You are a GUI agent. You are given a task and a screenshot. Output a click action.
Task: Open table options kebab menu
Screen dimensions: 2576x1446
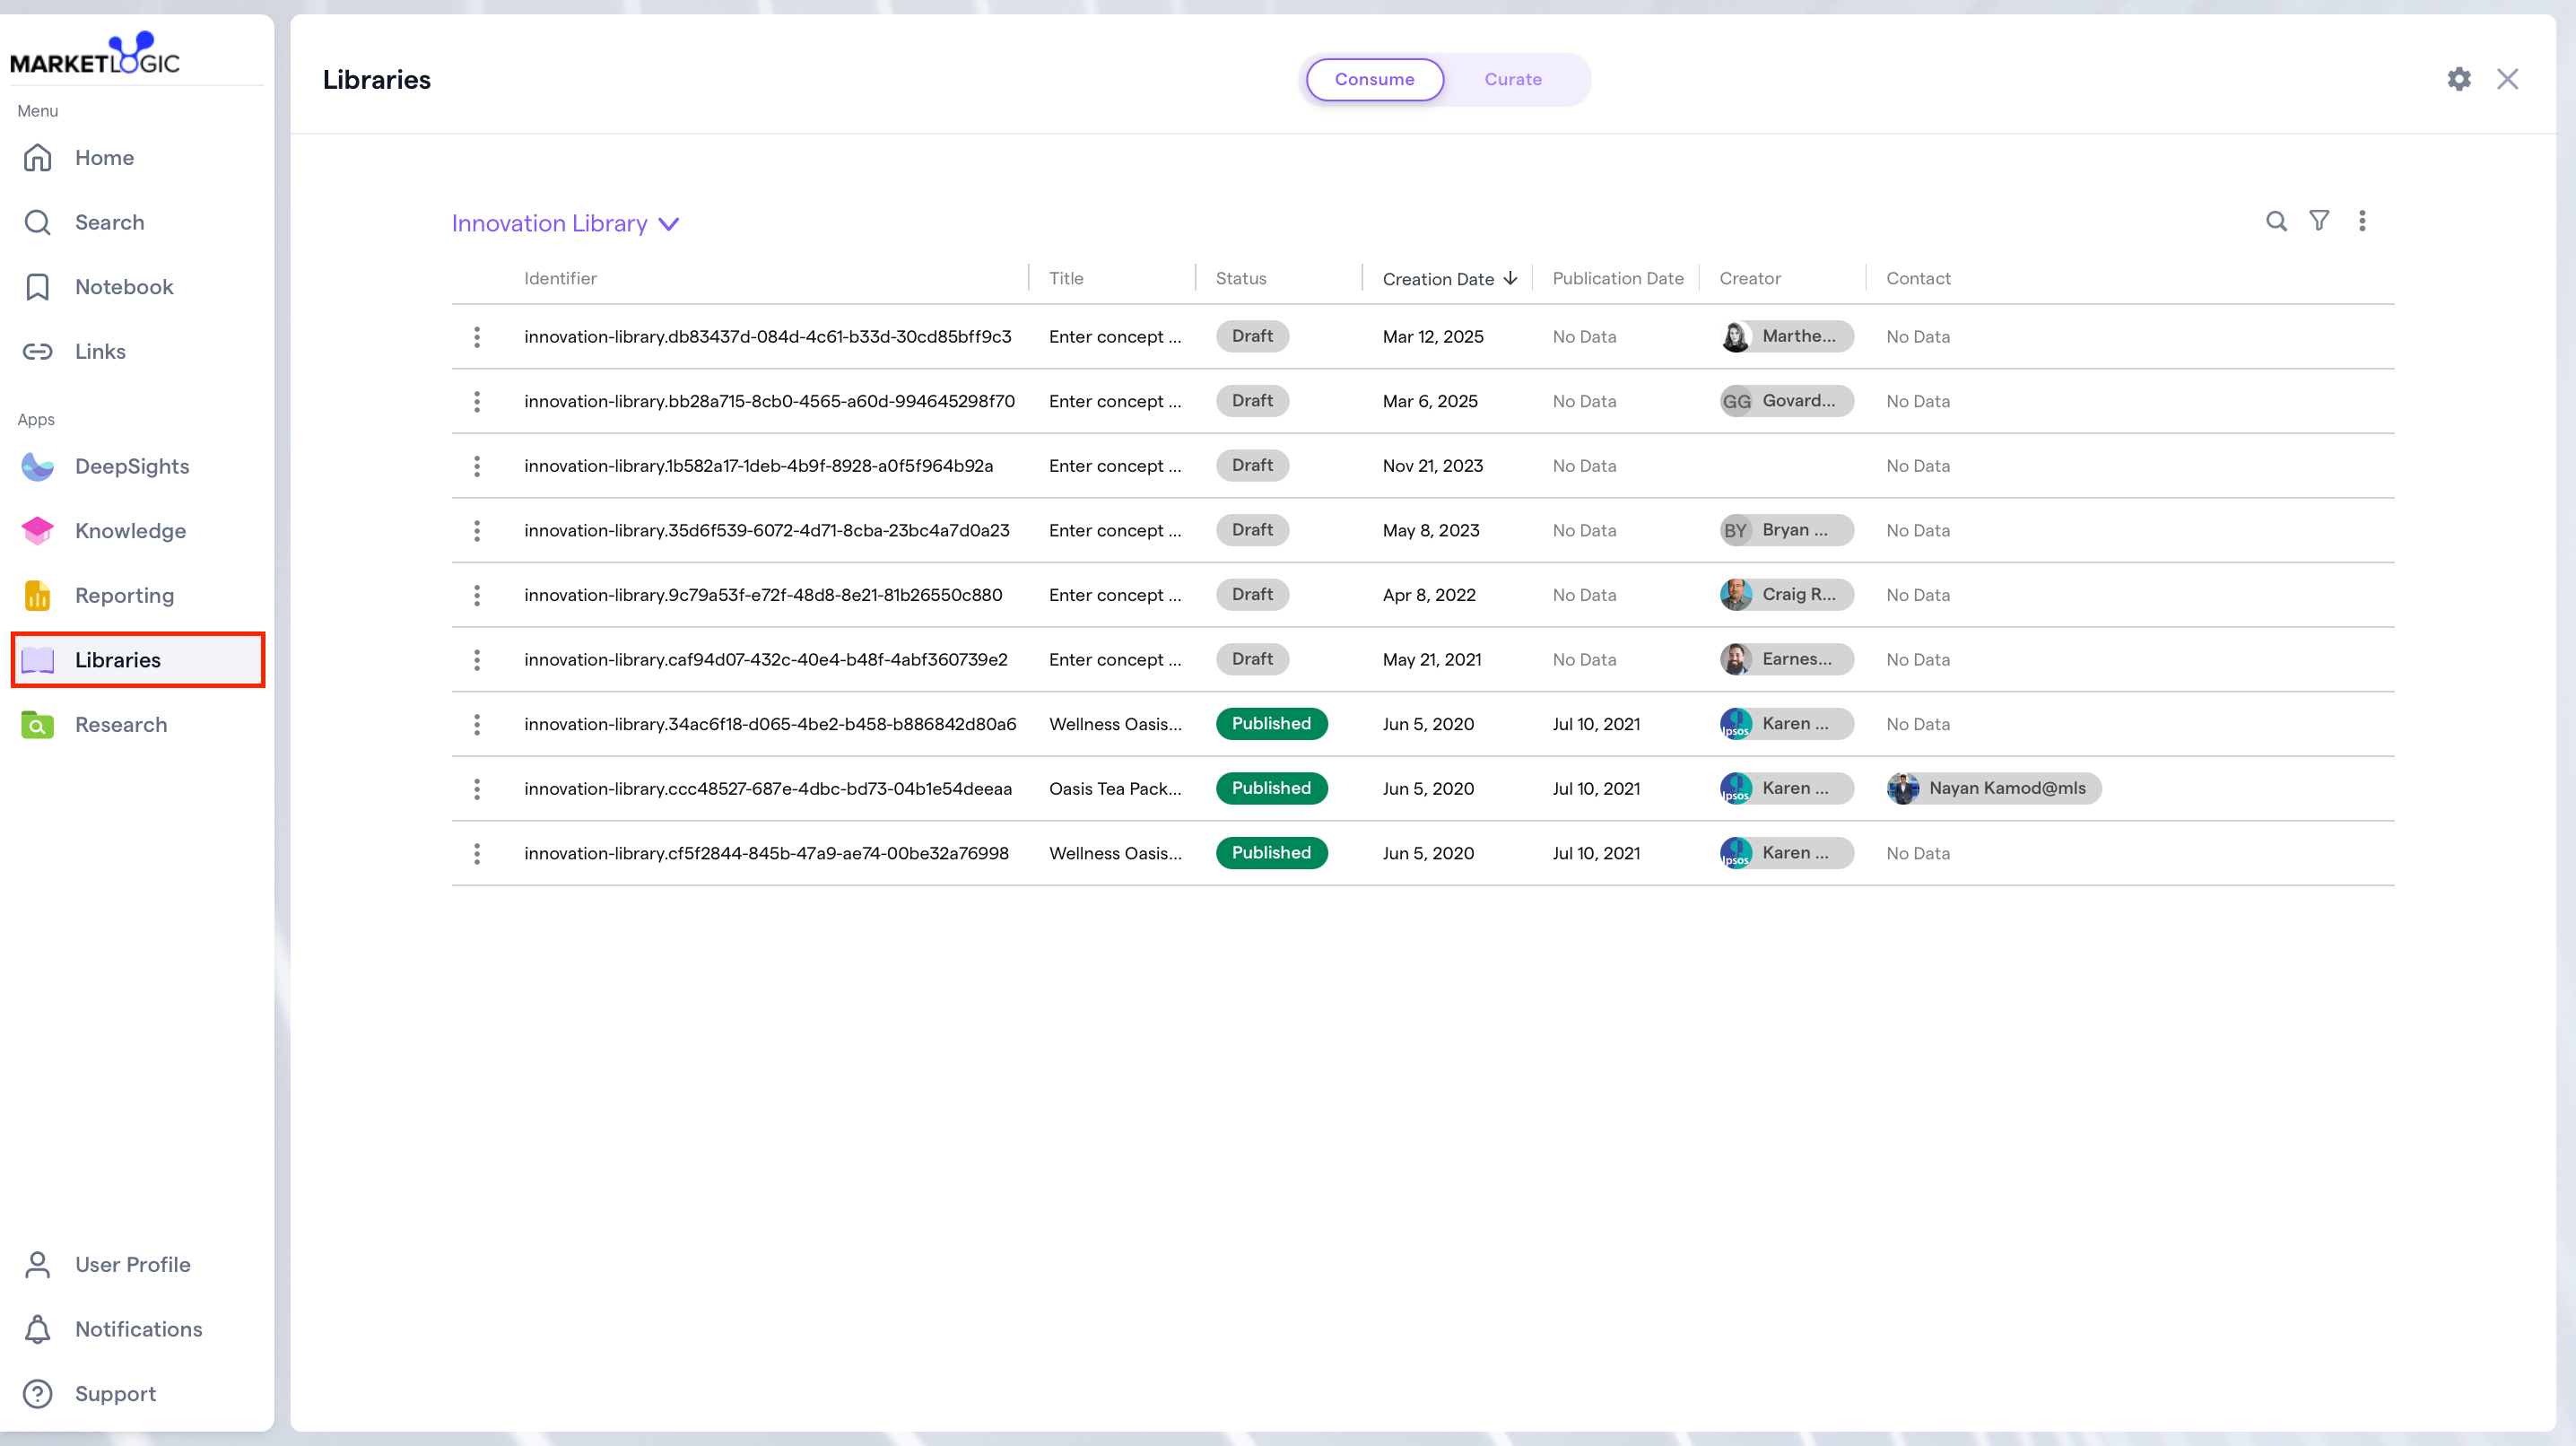click(x=2362, y=221)
